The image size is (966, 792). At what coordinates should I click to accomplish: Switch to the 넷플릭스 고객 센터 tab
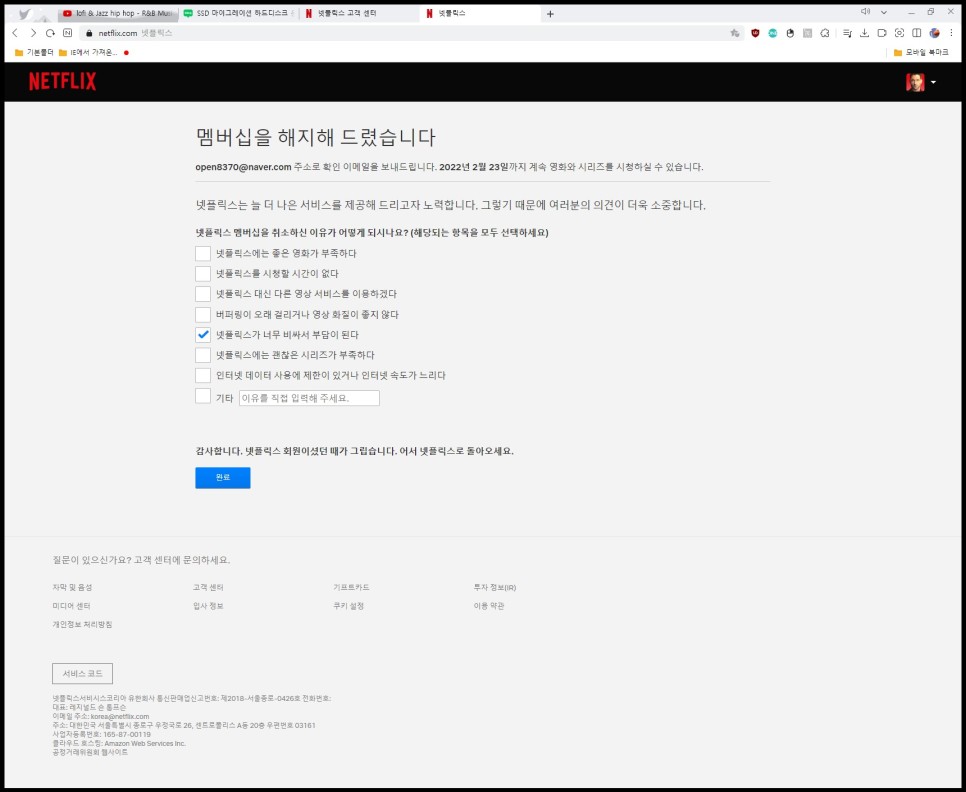(x=360, y=14)
